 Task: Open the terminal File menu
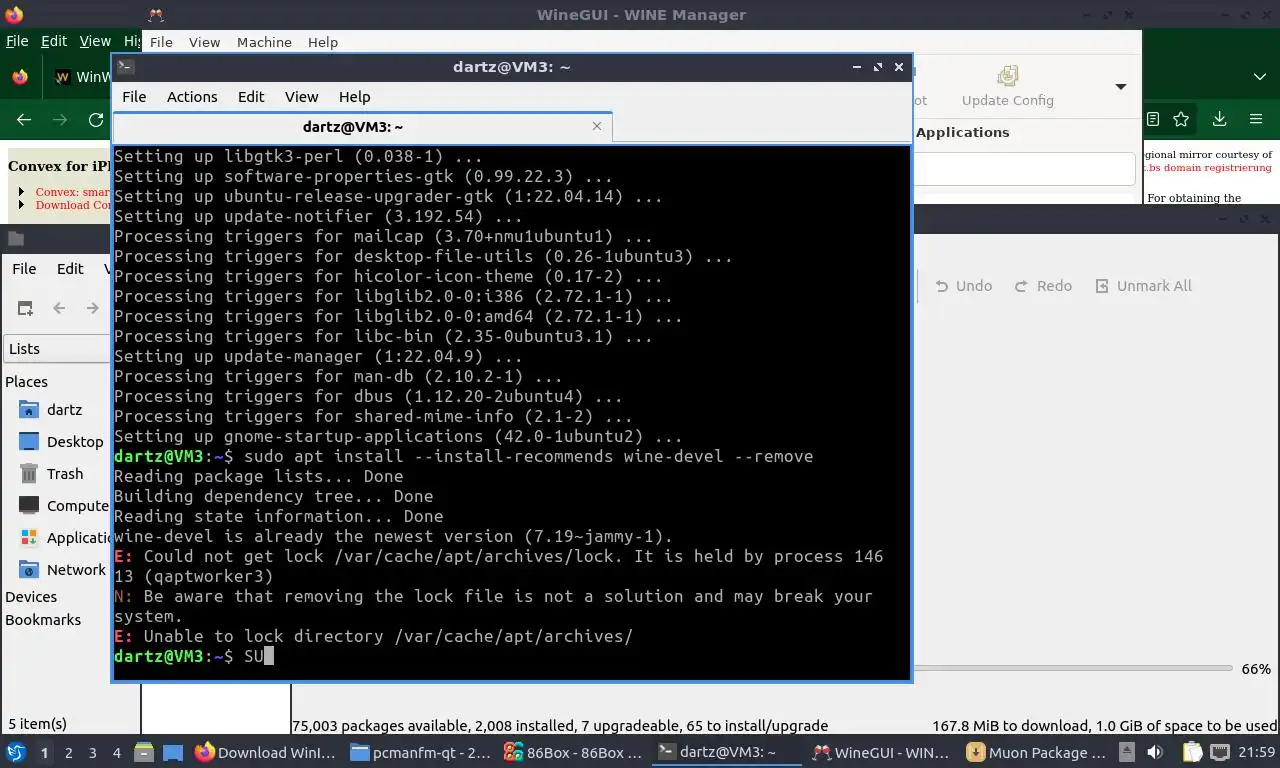coord(134,97)
